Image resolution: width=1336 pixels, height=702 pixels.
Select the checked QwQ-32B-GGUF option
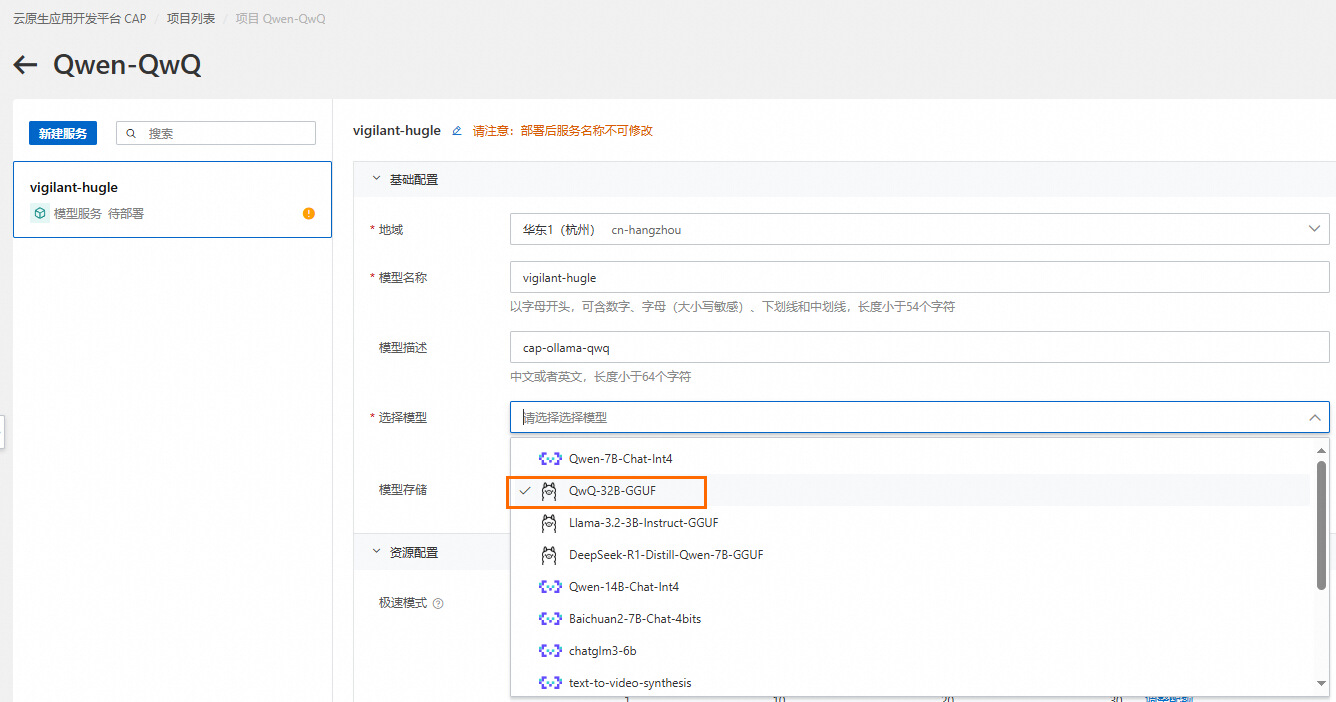point(612,491)
